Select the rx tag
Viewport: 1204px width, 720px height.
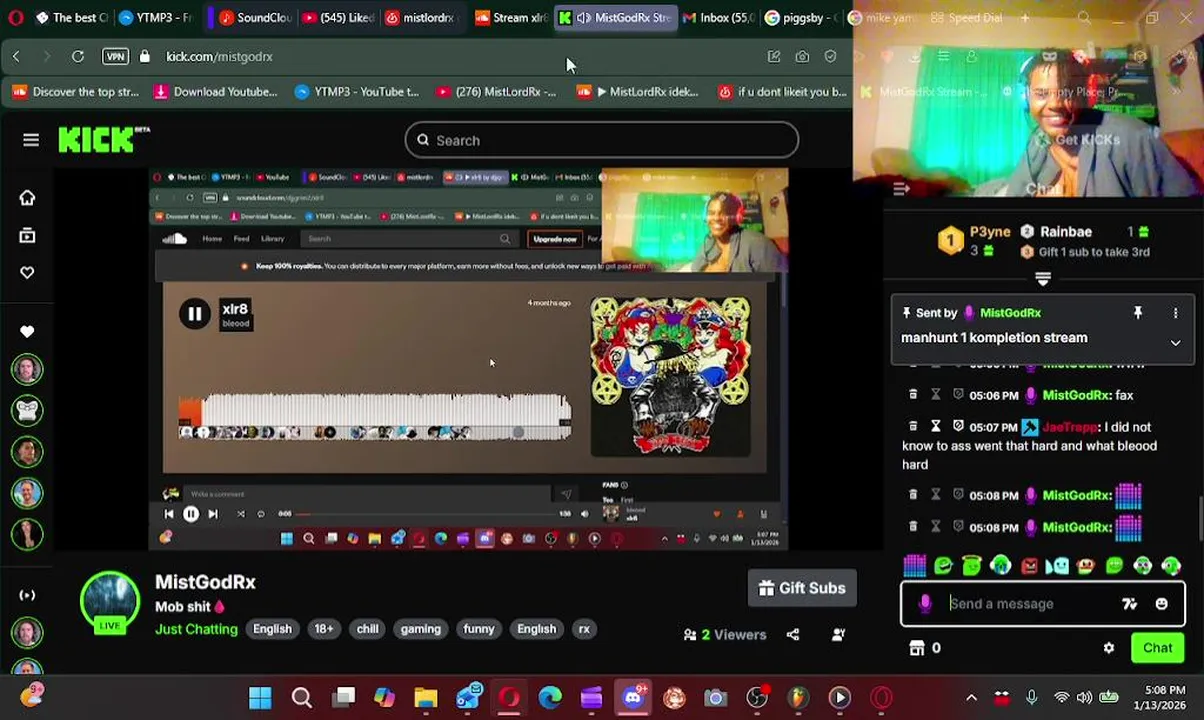(x=584, y=629)
